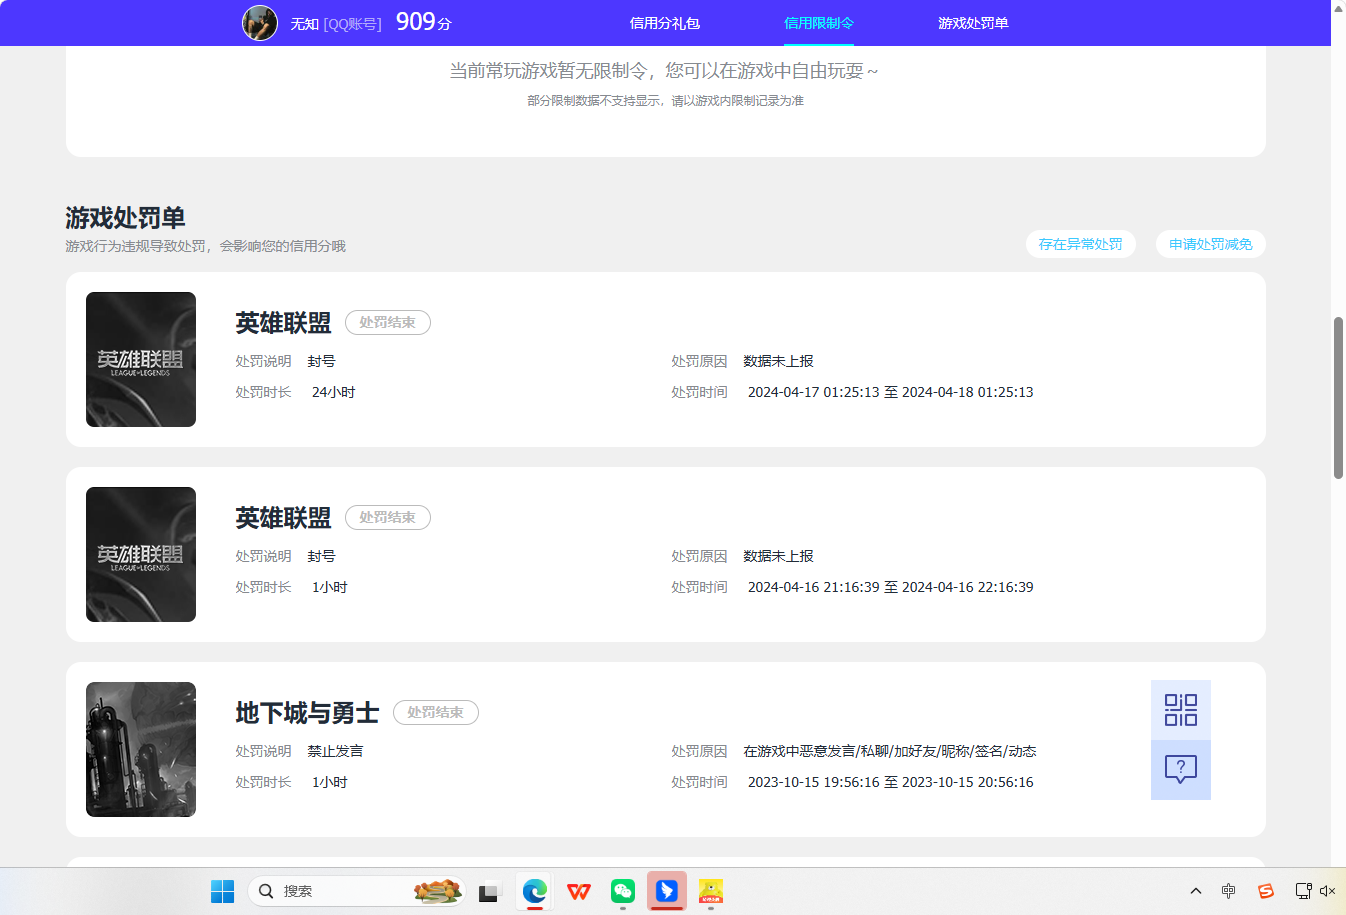The width and height of the screenshot is (1346, 915).
Task: Open the help question bubble icon
Action: pyautogui.click(x=1181, y=770)
